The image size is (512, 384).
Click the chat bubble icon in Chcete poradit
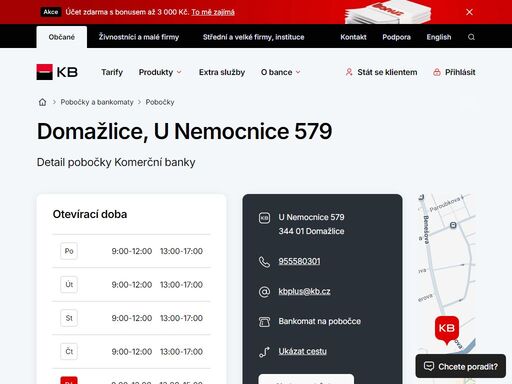click(x=429, y=366)
